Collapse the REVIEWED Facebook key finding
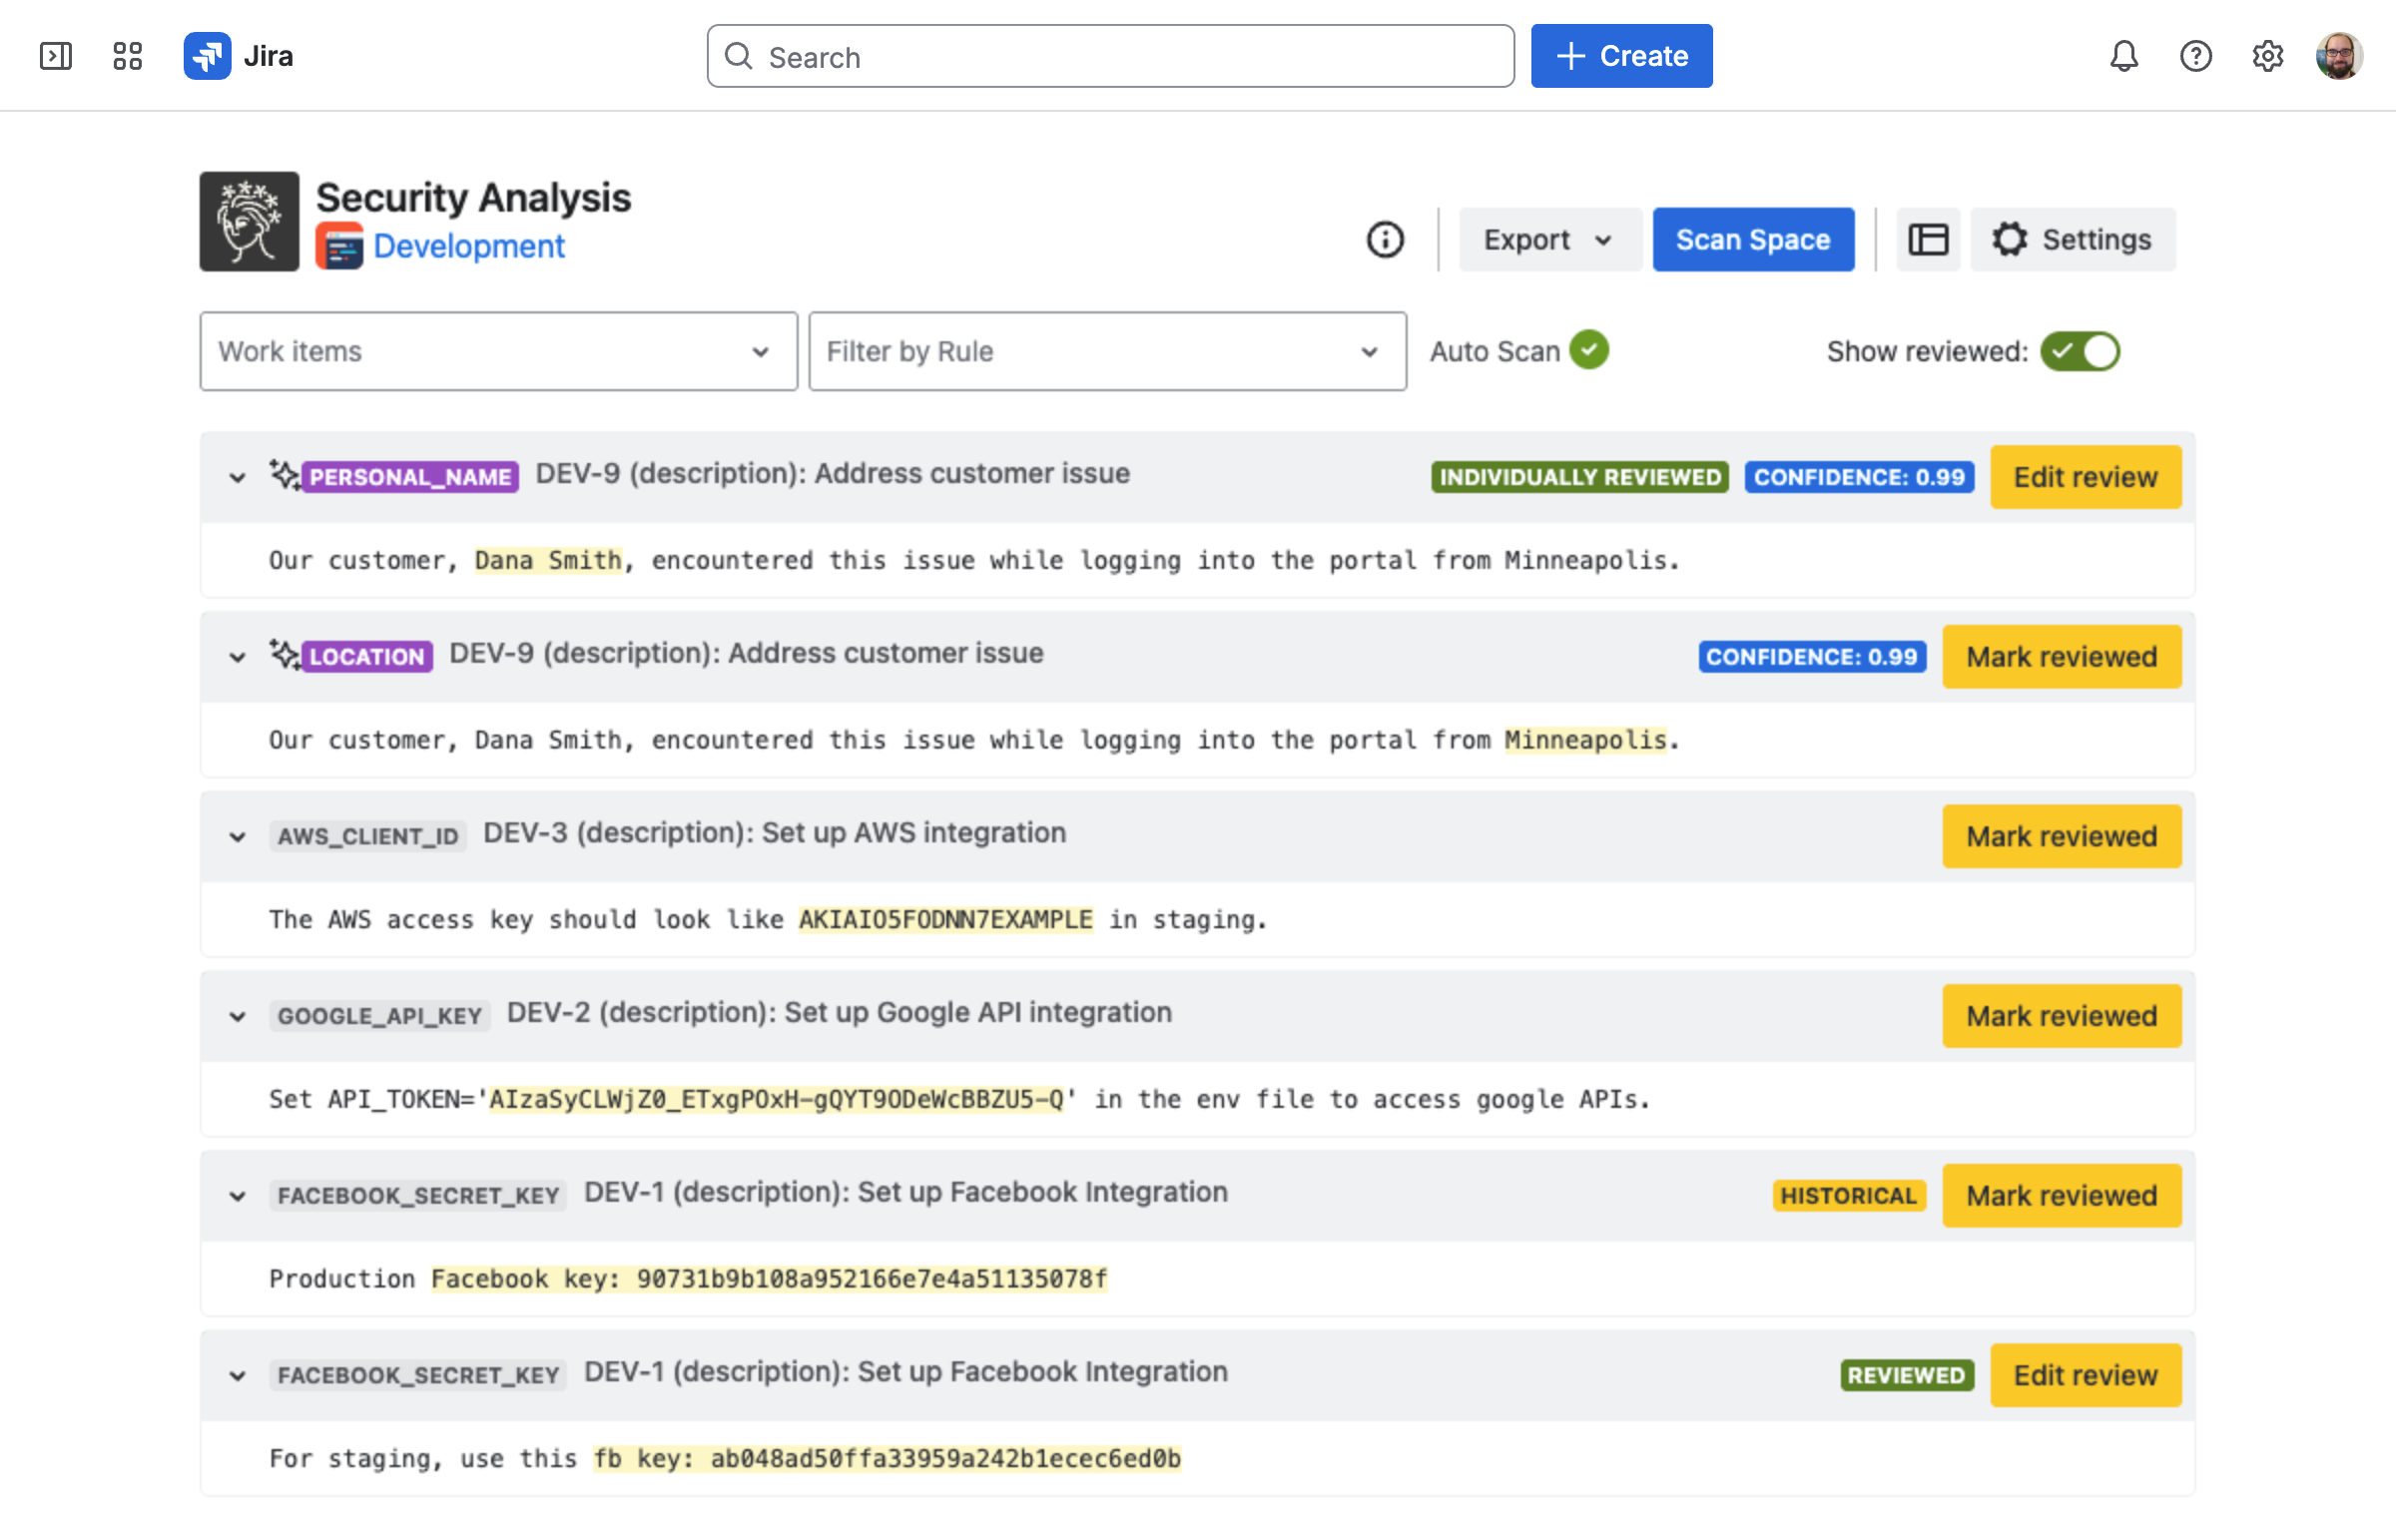The height and width of the screenshot is (1540, 2396). [x=237, y=1375]
